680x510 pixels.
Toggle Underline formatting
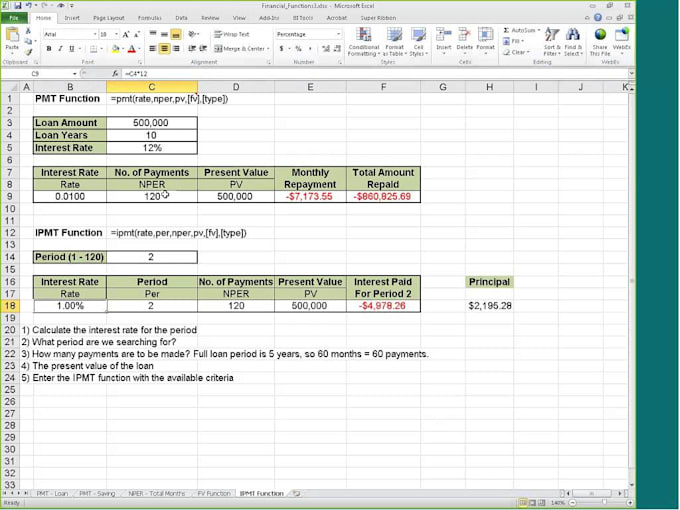tap(72, 49)
